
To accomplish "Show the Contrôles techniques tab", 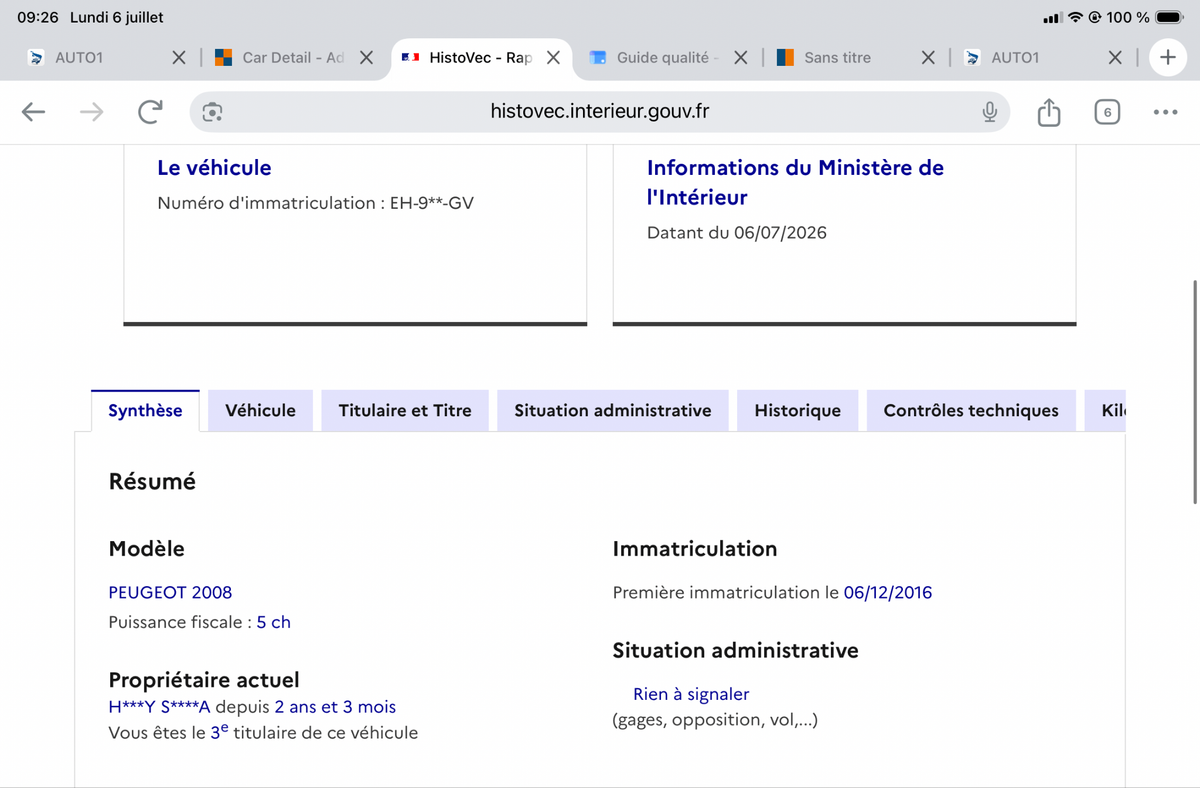I will pos(971,410).
